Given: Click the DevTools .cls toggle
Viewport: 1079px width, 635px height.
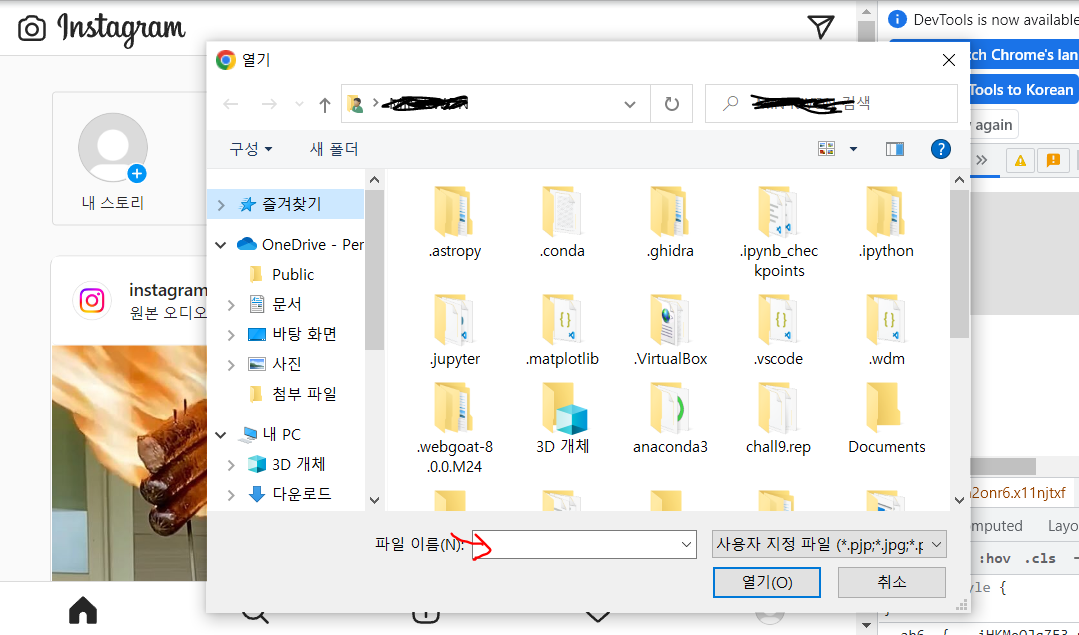Looking at the screenshot, I should click(1040, 558).
